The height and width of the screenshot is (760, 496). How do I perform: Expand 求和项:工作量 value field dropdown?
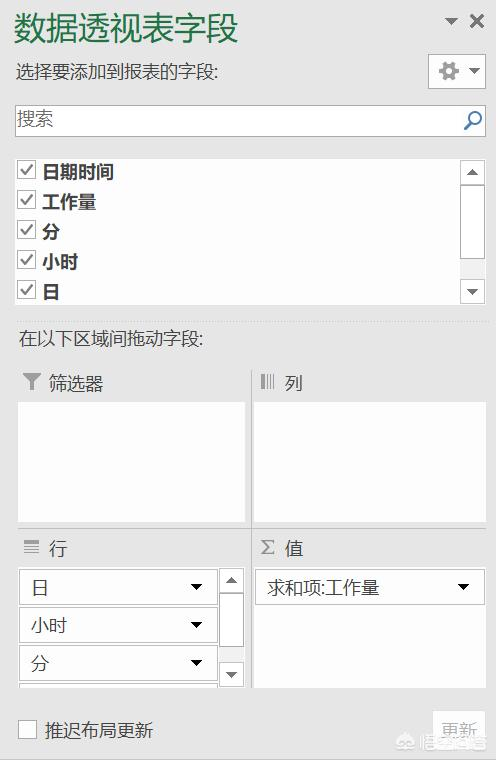click(464, 587)
